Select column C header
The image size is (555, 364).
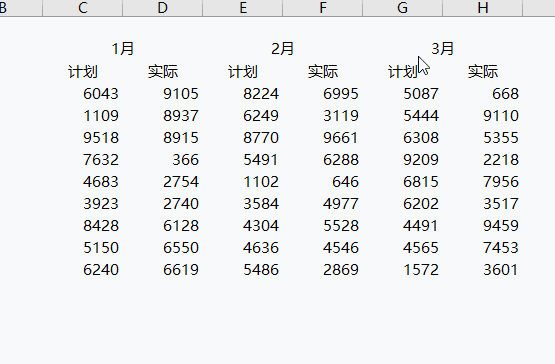tap(82, 8)
